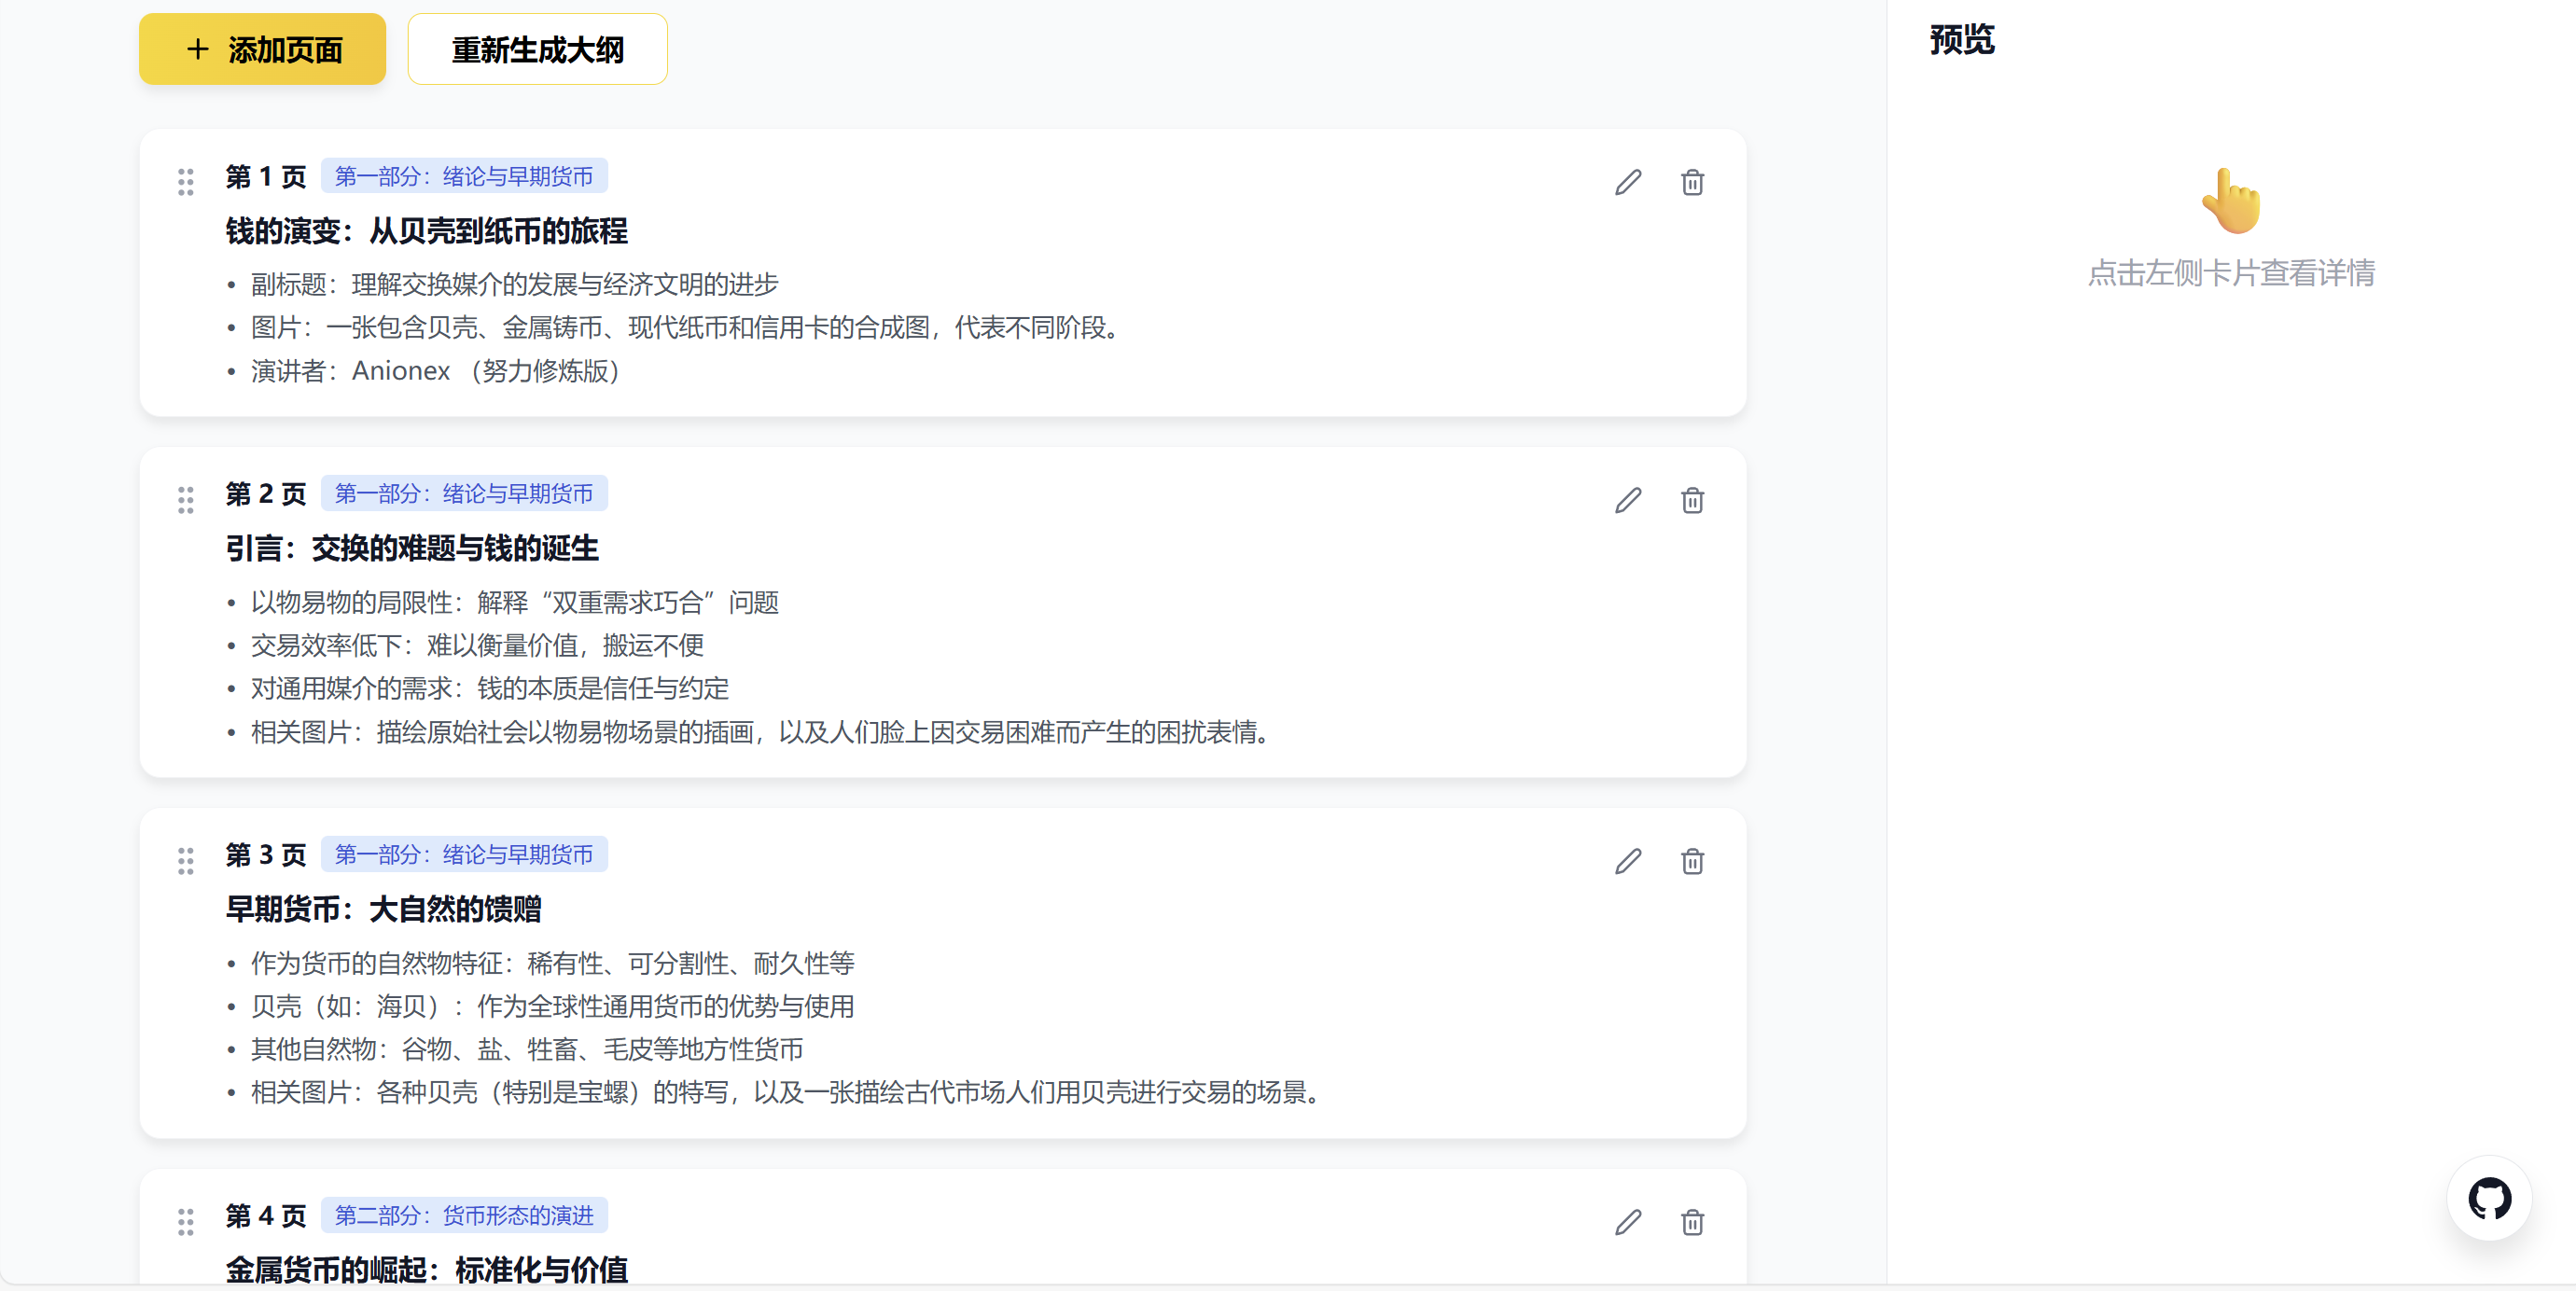Click the 添加页面 button
2576x1291 pixels.
click(x=262, y=49)
